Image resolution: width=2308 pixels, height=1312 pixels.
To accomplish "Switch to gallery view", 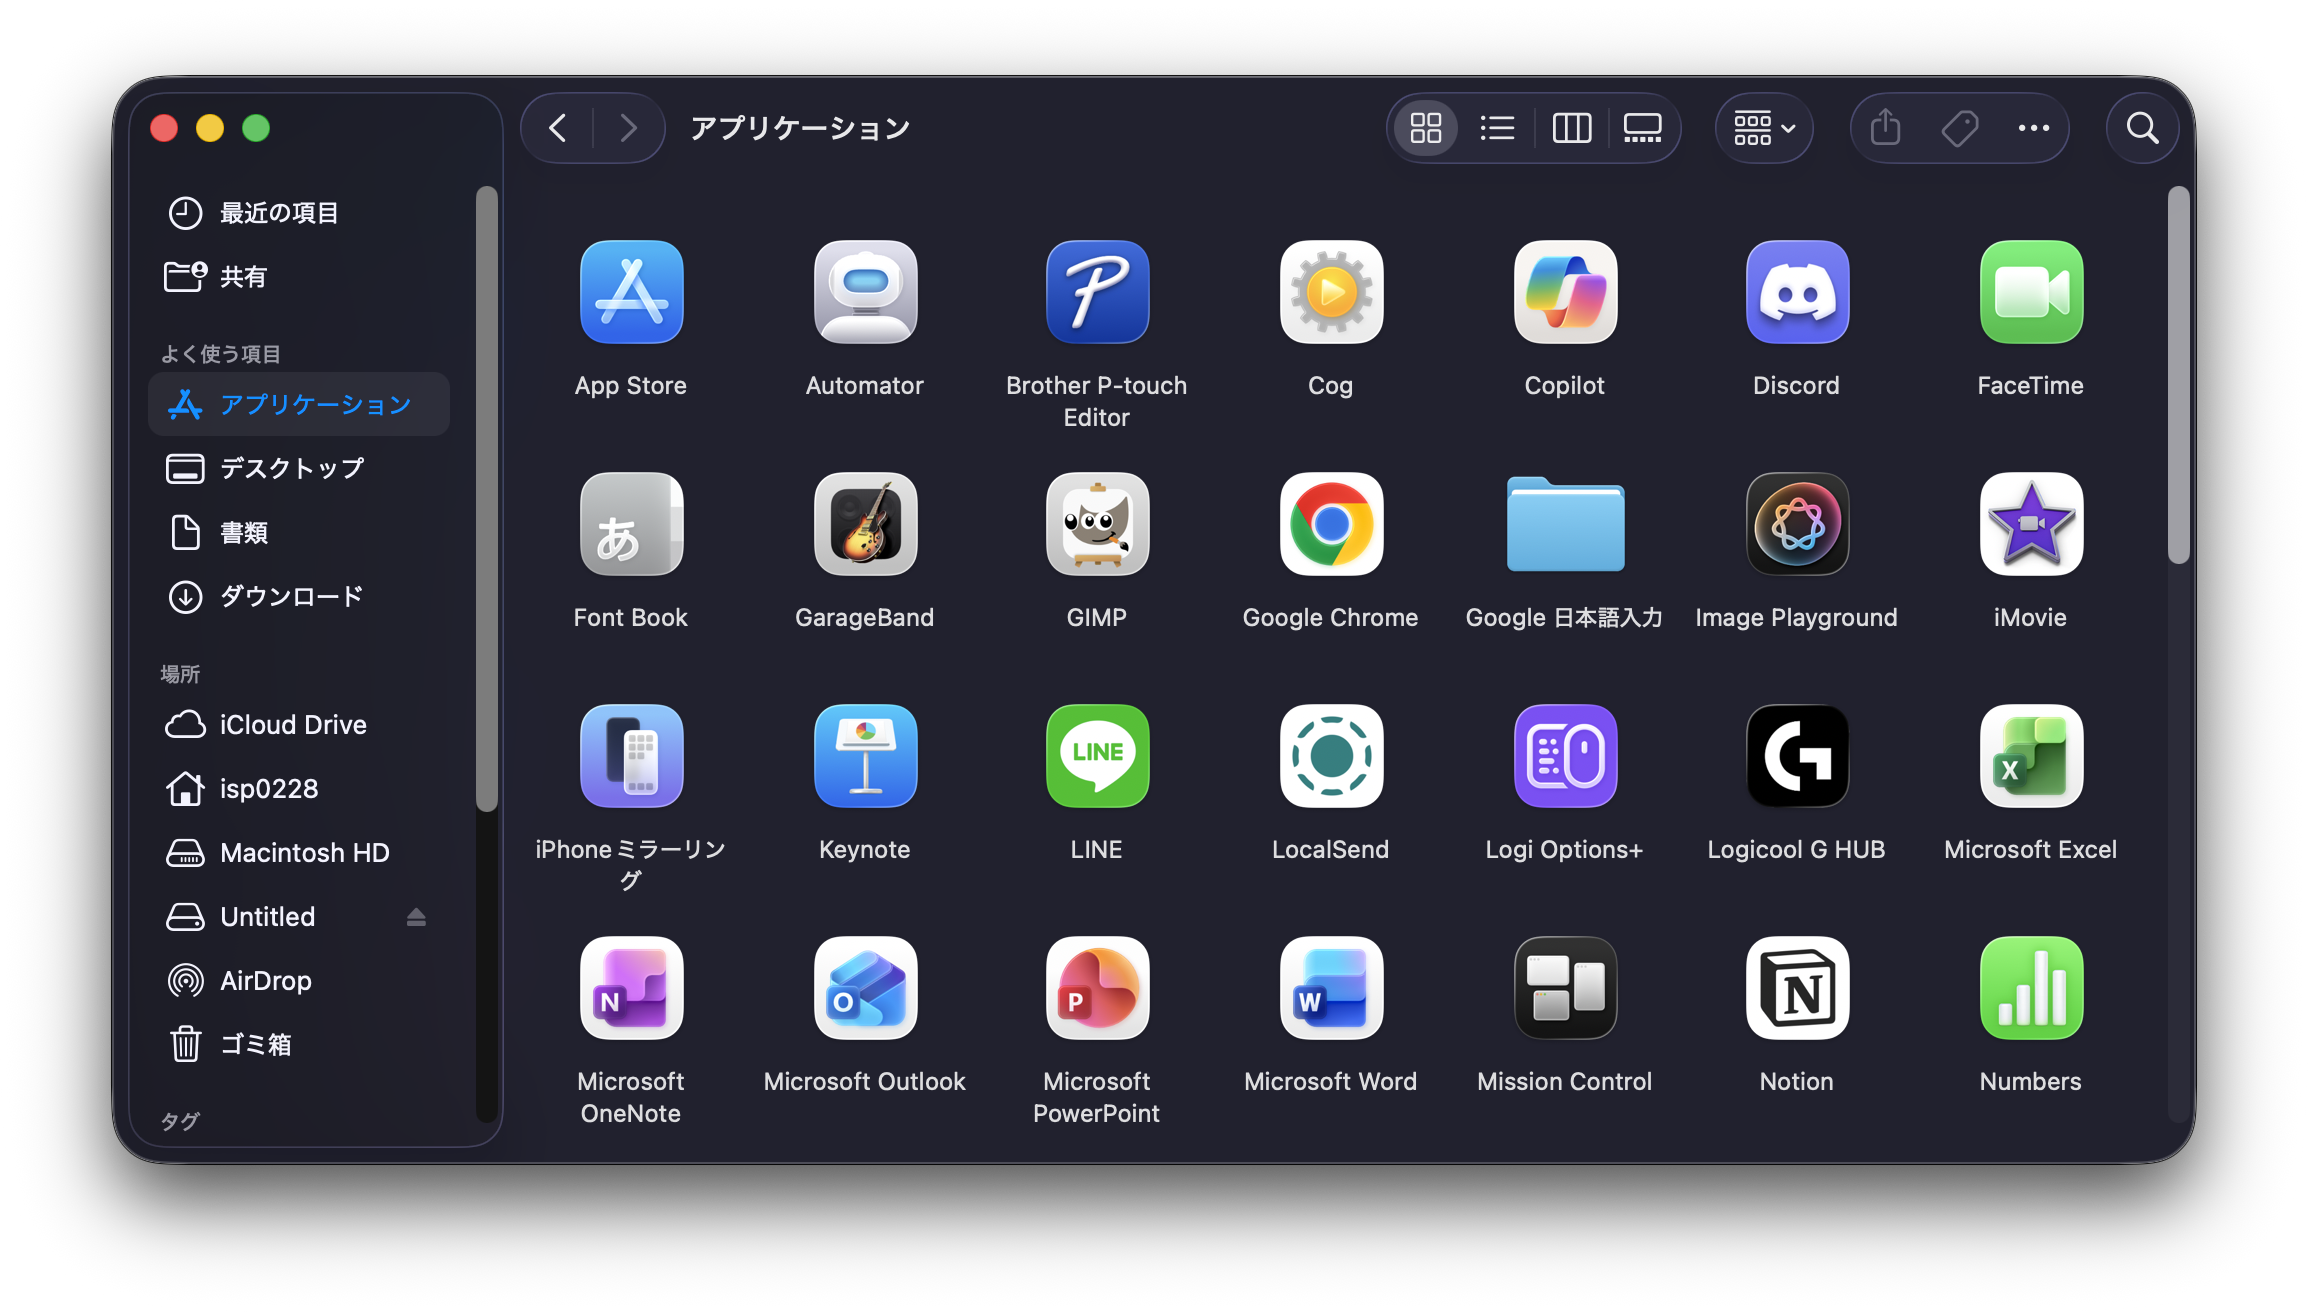I will (x=1642, y=128).
